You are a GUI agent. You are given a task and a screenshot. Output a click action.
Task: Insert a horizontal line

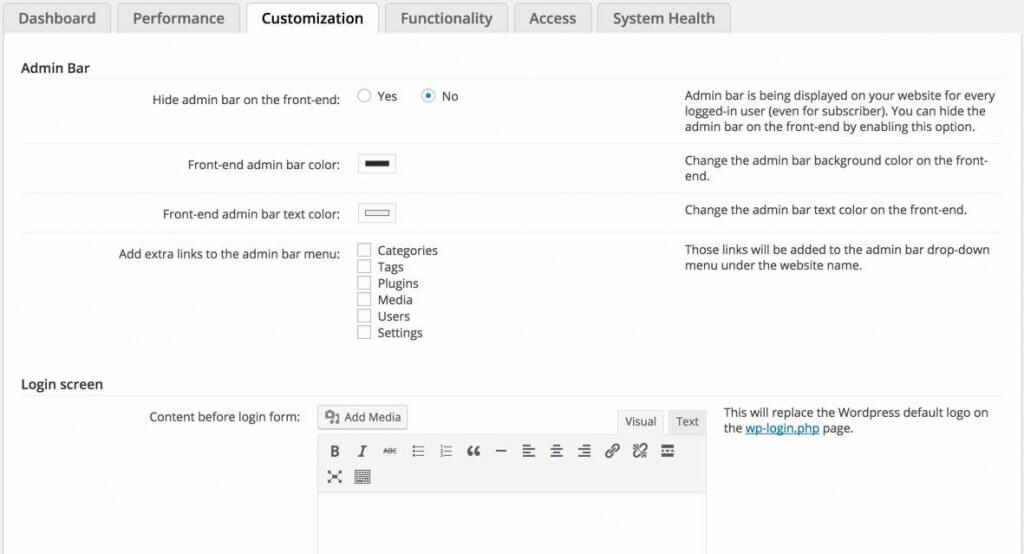pos(501,451)
